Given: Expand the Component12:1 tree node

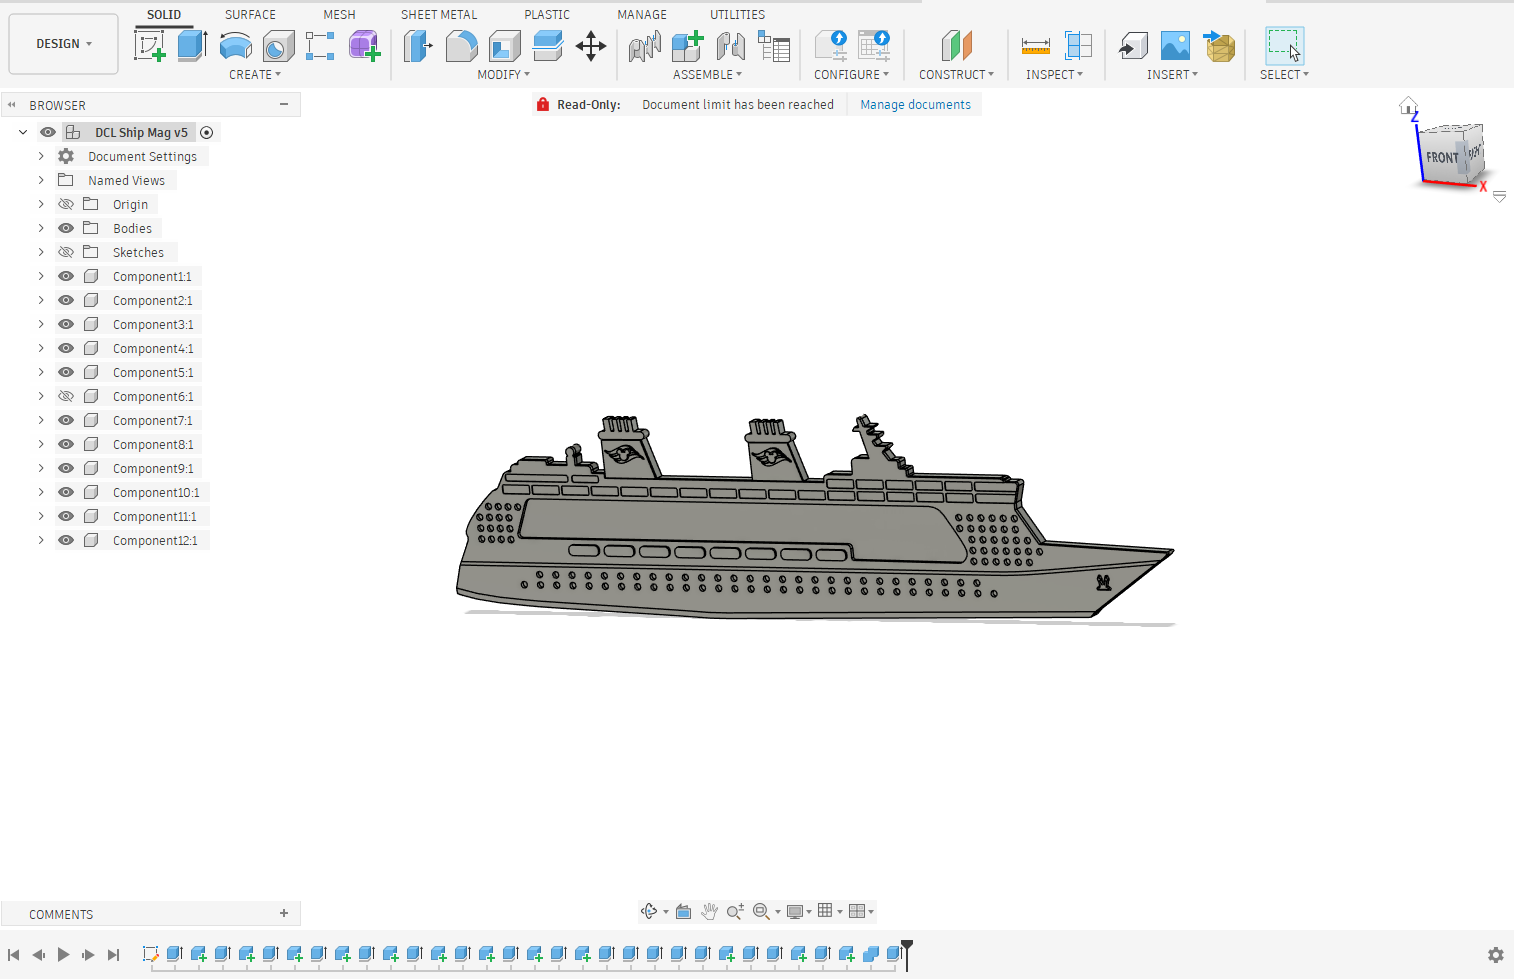Looking at the screenshot, I should tap(41, 541).
